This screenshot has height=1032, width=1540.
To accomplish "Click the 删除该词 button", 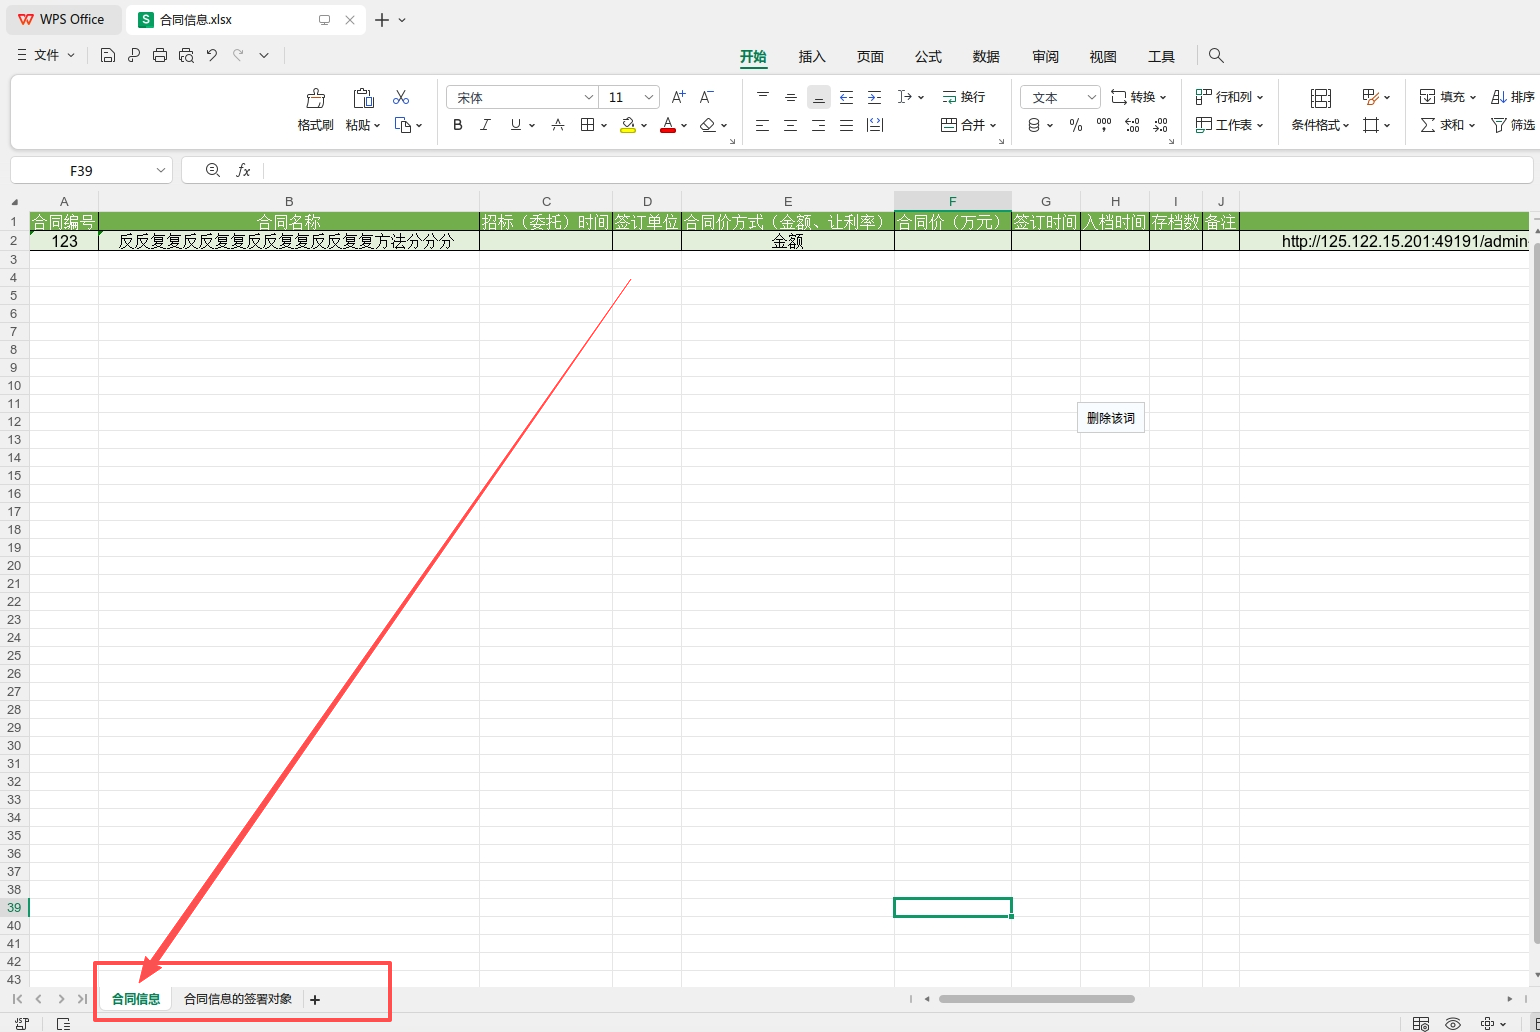I will [x=1111, y=418].
